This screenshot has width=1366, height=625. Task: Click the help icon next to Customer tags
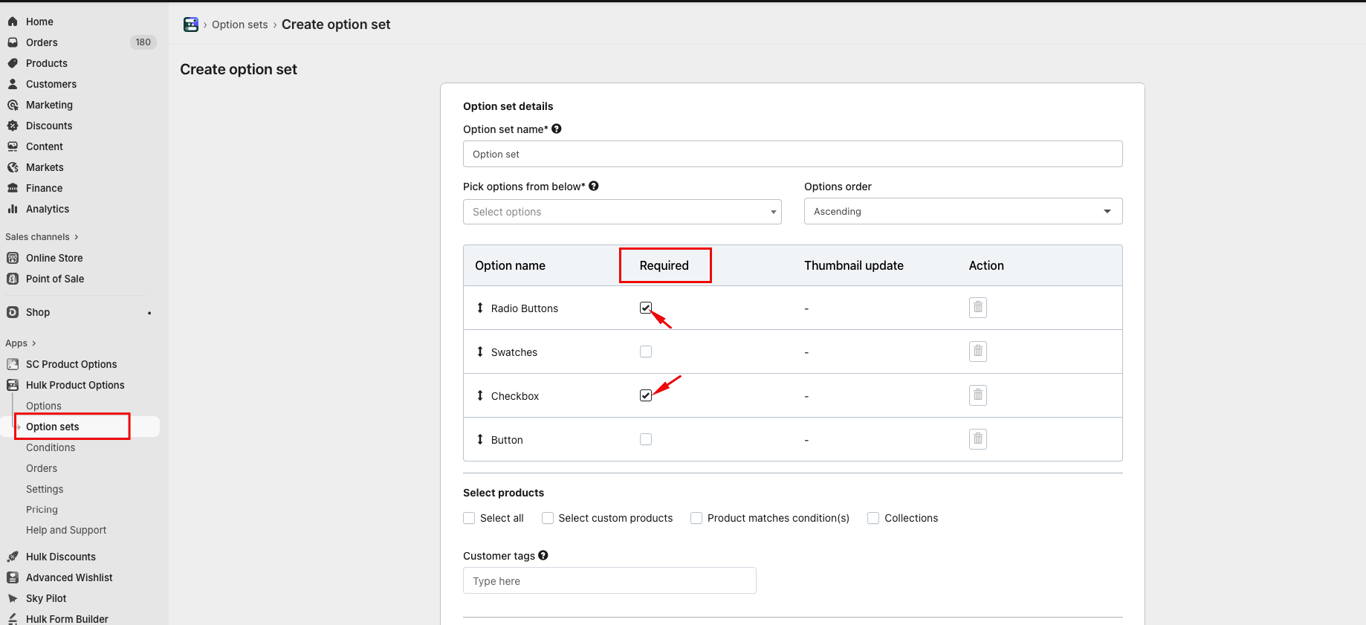[x=543, y=556]
